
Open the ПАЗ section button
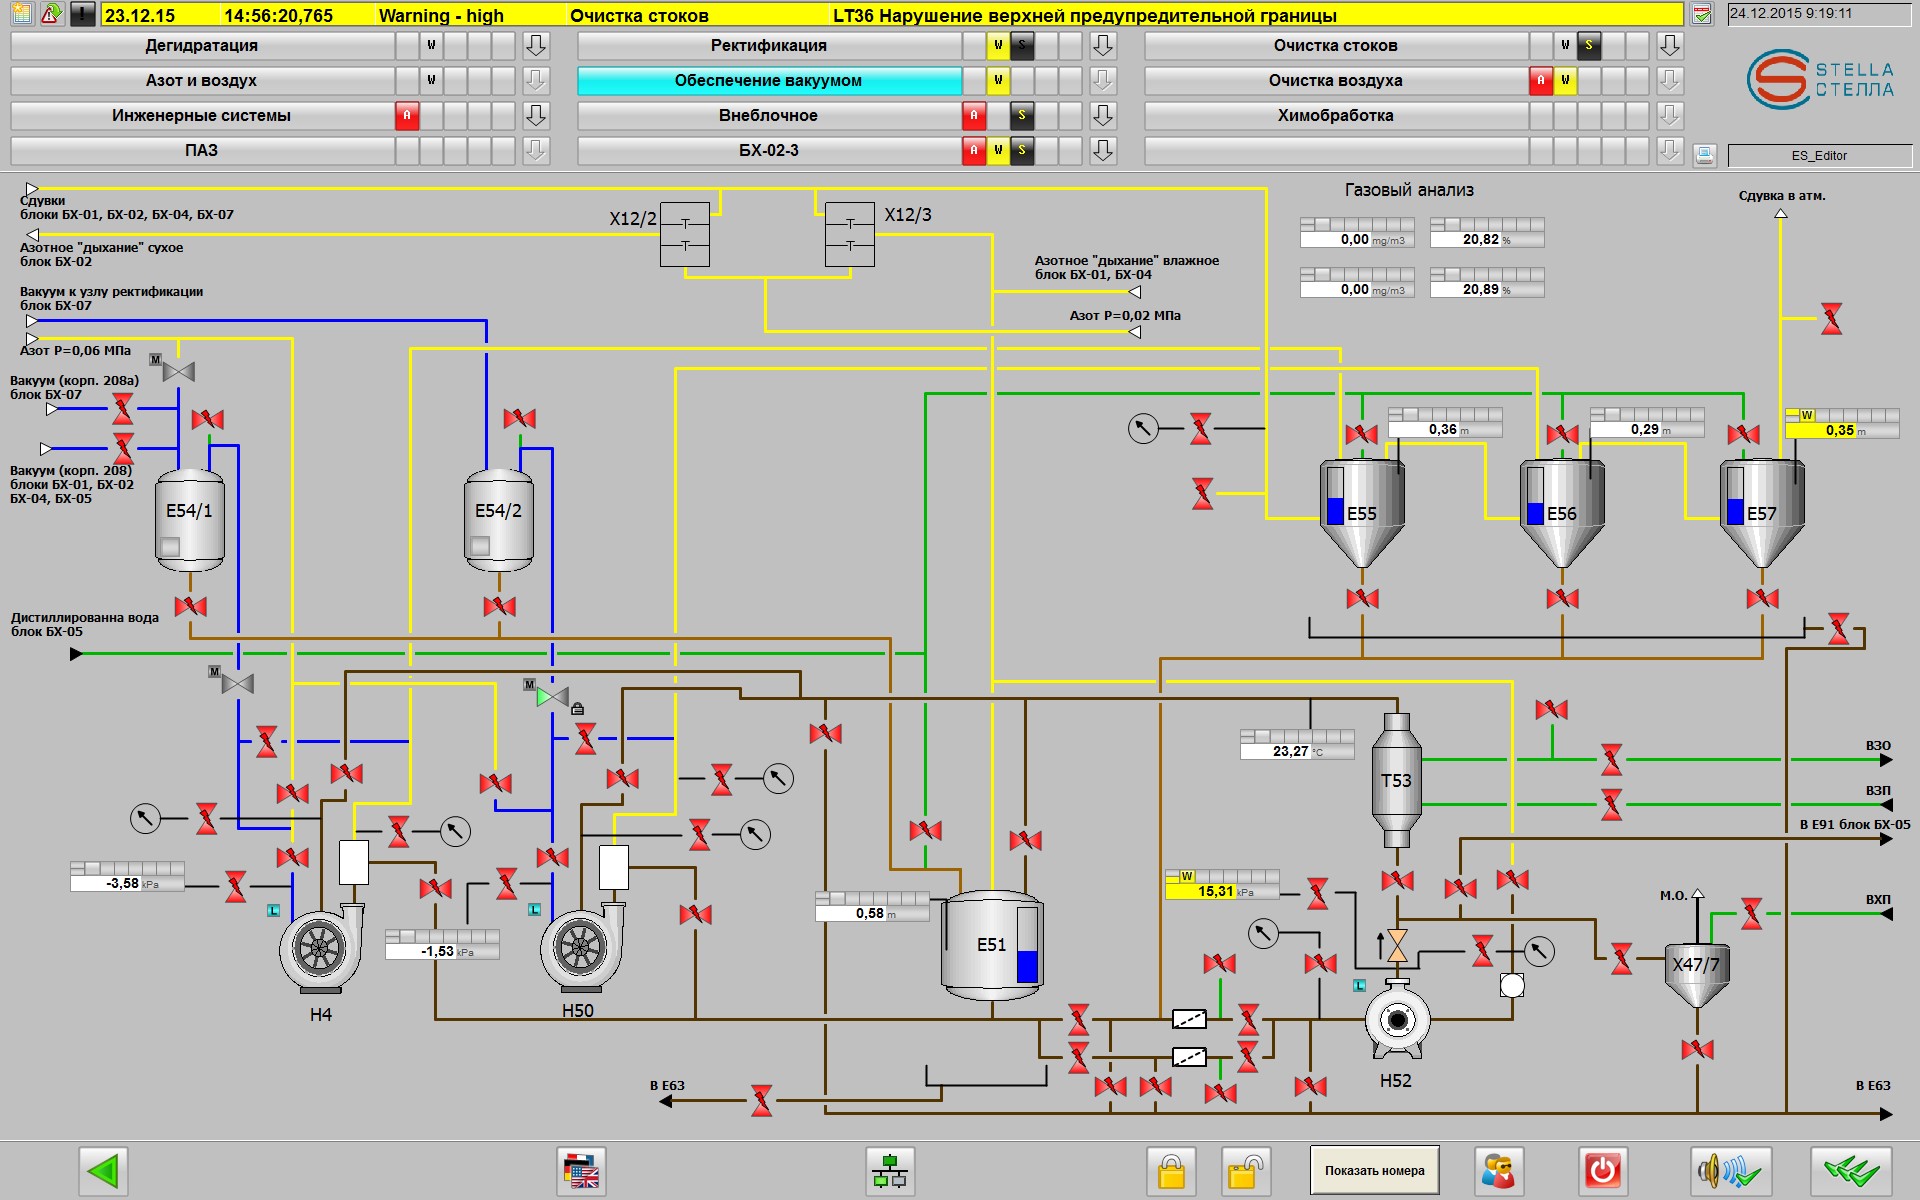202,150
